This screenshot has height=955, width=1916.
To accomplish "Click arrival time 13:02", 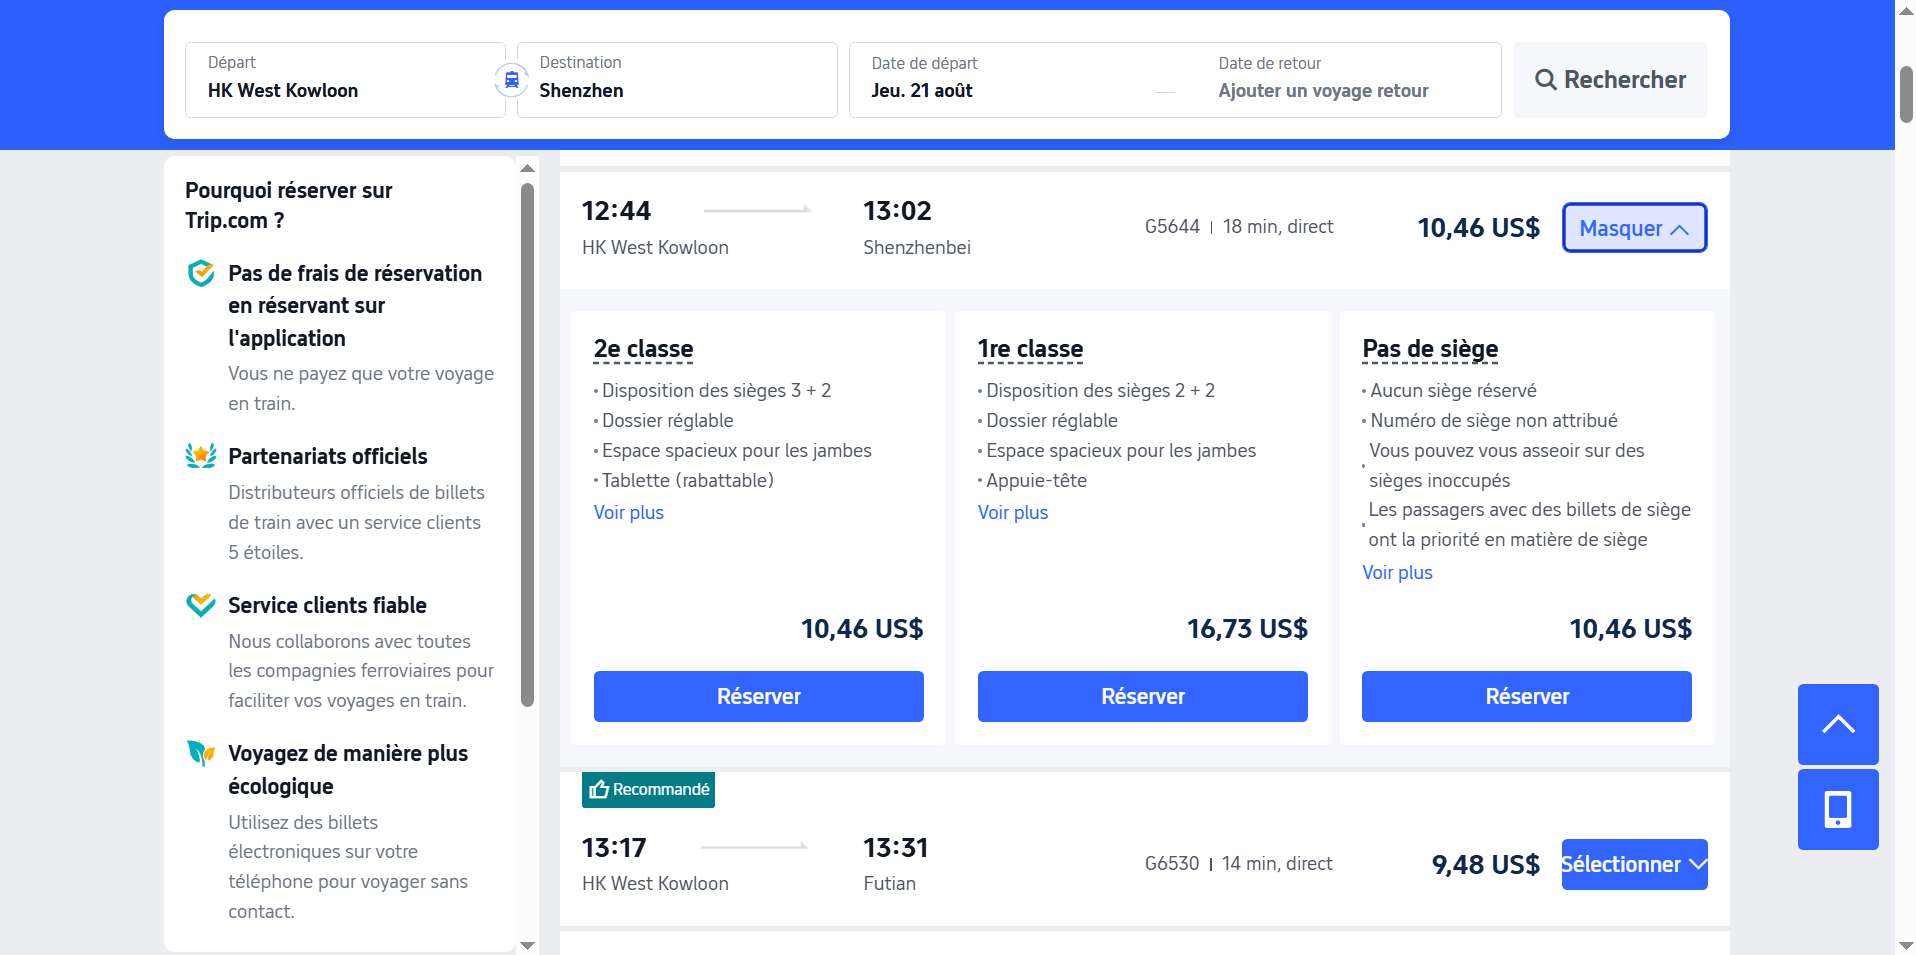I will pos(897,211).
